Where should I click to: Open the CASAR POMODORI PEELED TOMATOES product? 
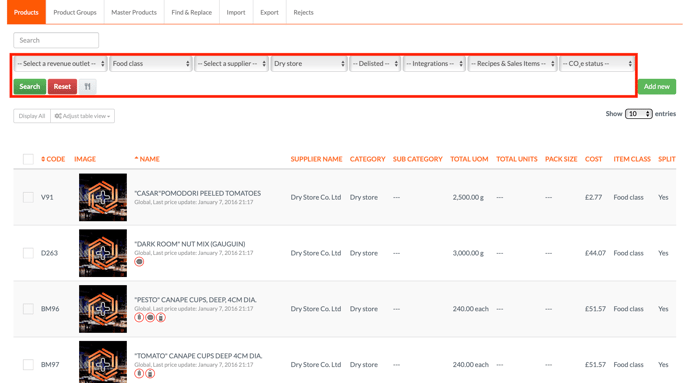(x=197, y=193)
